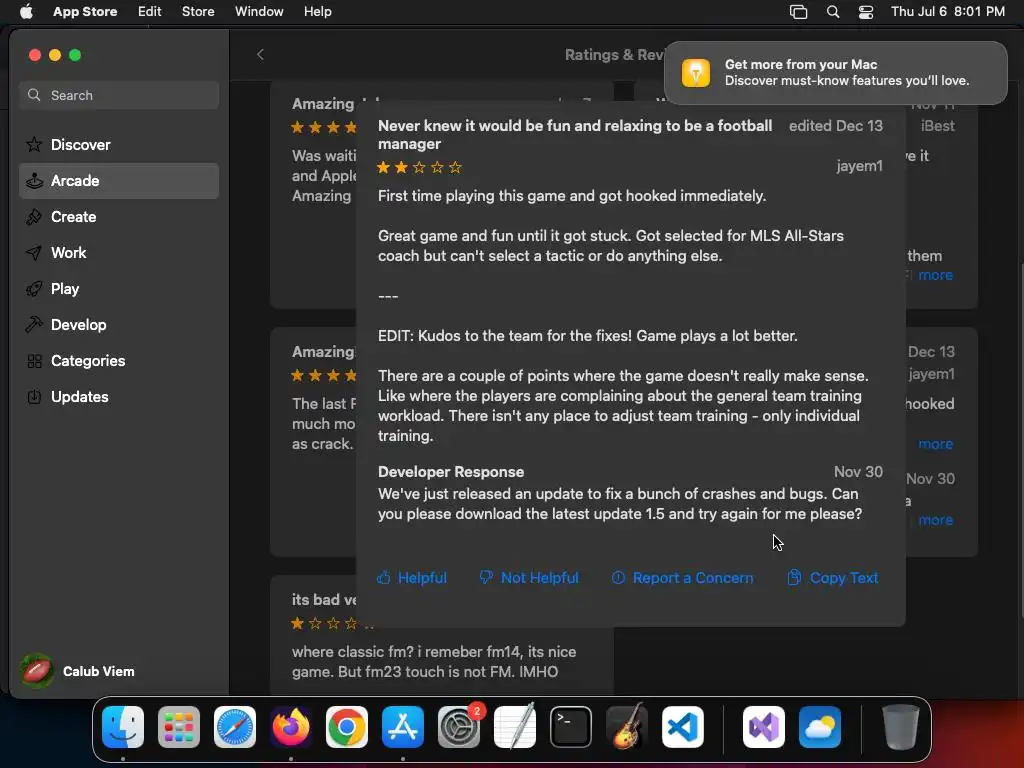The height and width of the screenshot is (768, 1024).
Task: Click the date and time in menu bar
Action: pyautogui.click(x=948, y=11)
